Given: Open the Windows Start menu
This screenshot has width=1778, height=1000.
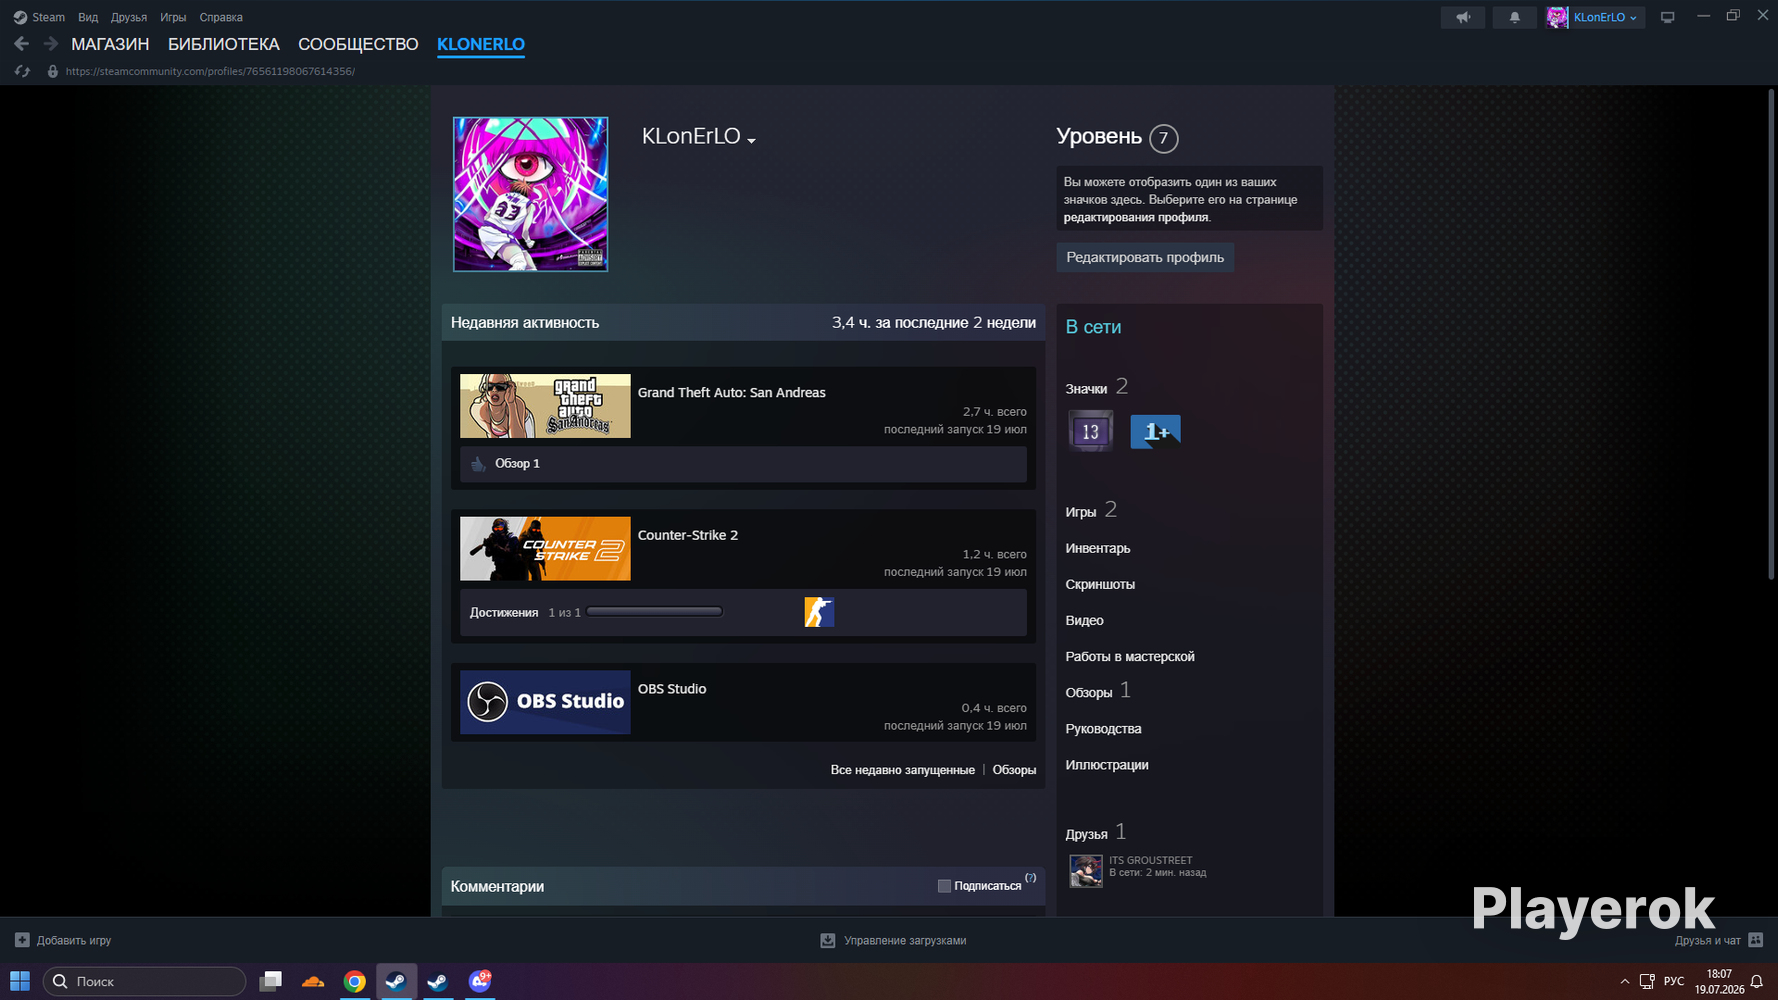Looking at the screenshot, I should pyautogui.click(x=20, y=981).
